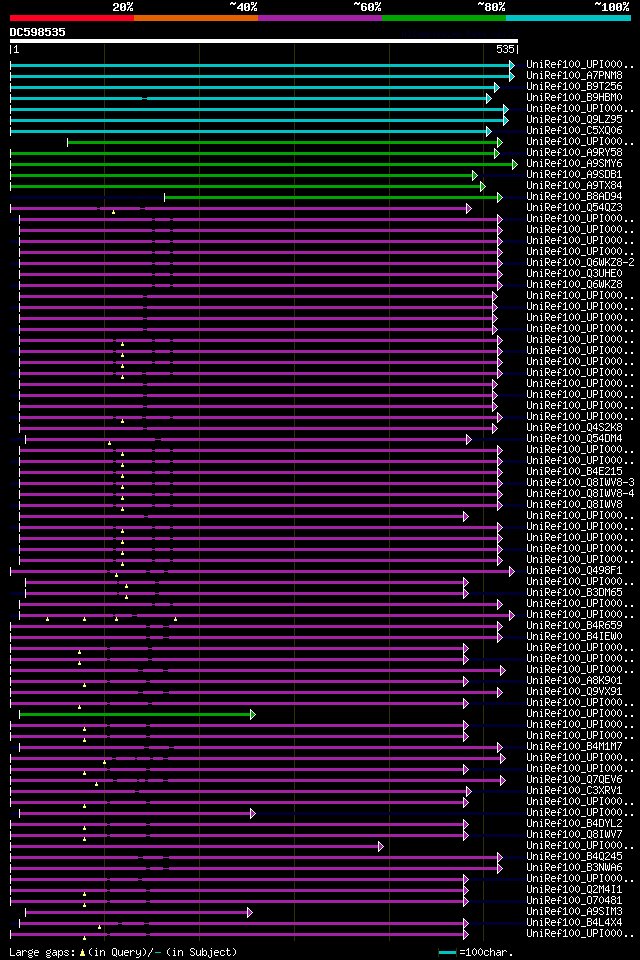This screenshot has height=960, width=640.
Task: Click the cyan 100char scale bar in legend
Action: coord(447,953)
